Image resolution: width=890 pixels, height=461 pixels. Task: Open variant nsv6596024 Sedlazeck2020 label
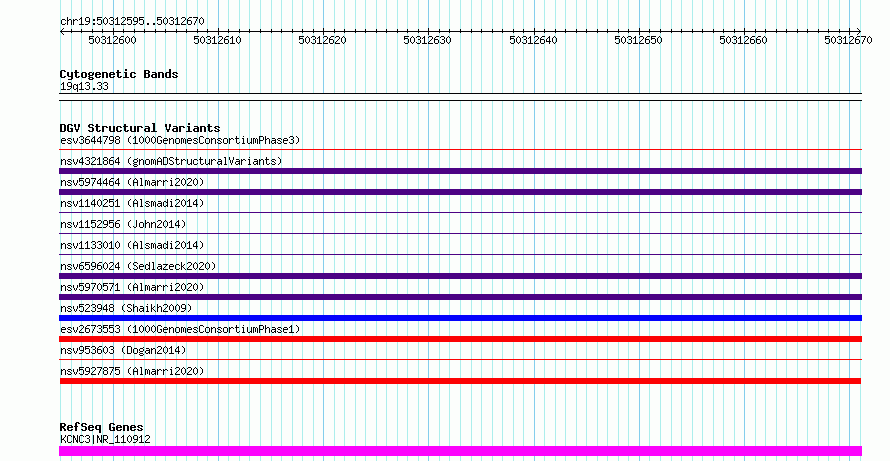[138, 266]
